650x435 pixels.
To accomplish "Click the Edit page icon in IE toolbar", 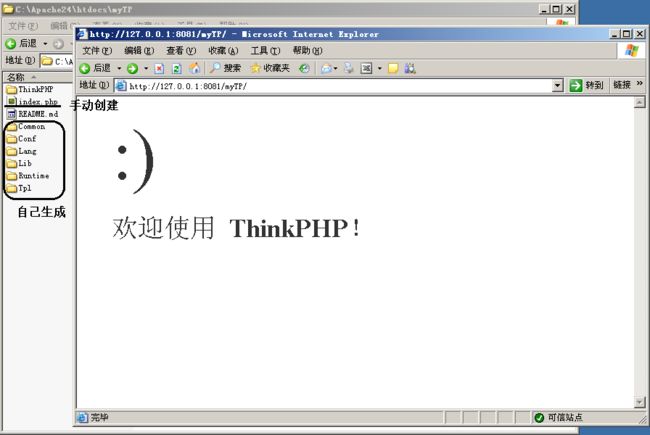I will click(x=366, y=68).
